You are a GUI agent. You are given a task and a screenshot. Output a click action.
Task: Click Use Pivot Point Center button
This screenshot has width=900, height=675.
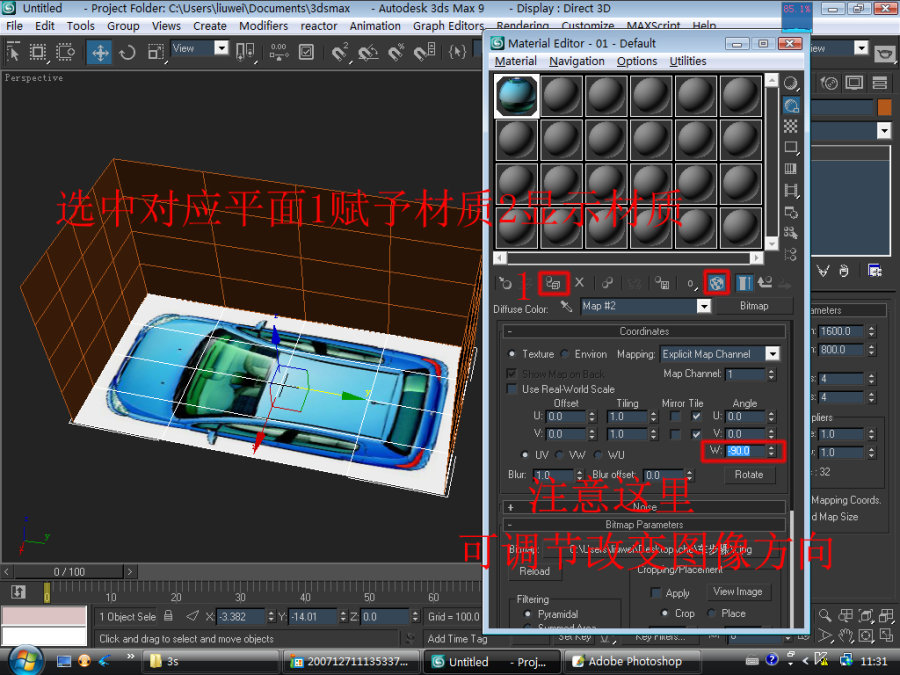coord(246,52)
